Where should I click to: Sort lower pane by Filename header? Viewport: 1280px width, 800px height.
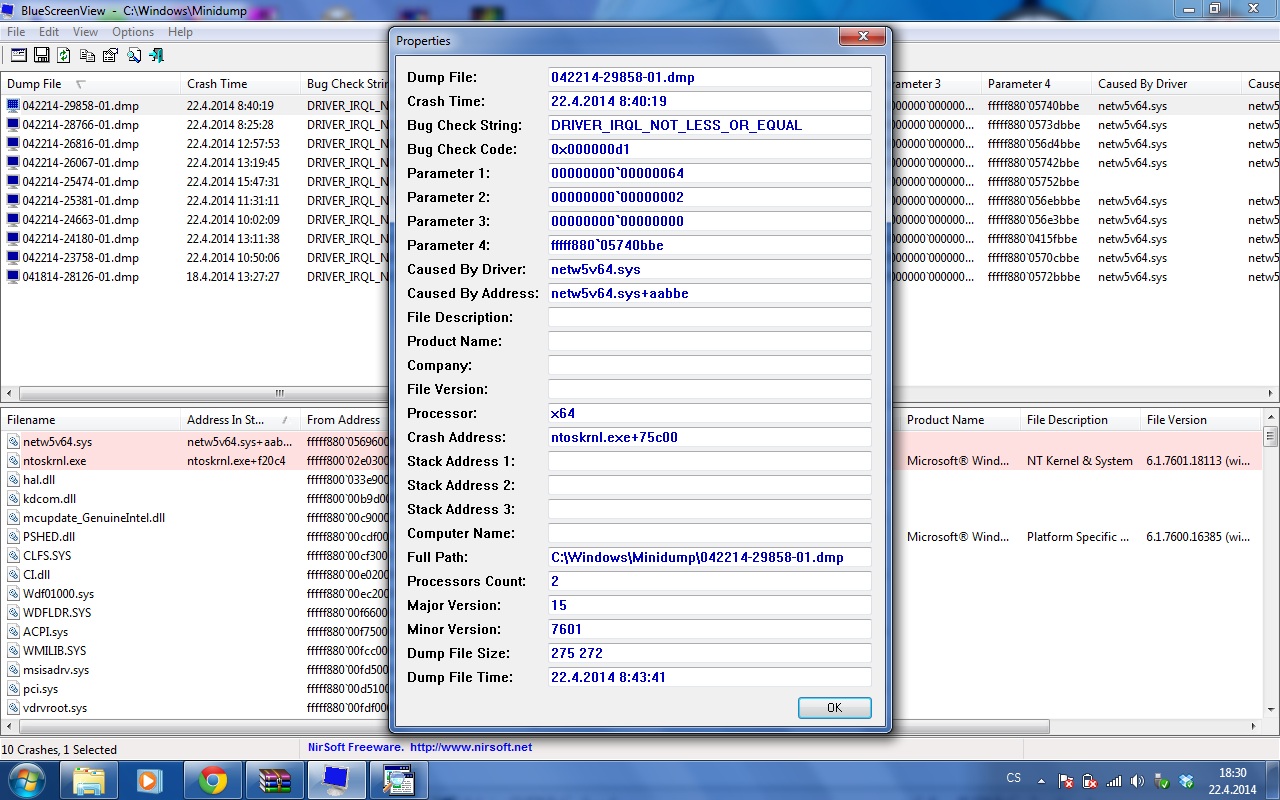(x=91, y=420)
